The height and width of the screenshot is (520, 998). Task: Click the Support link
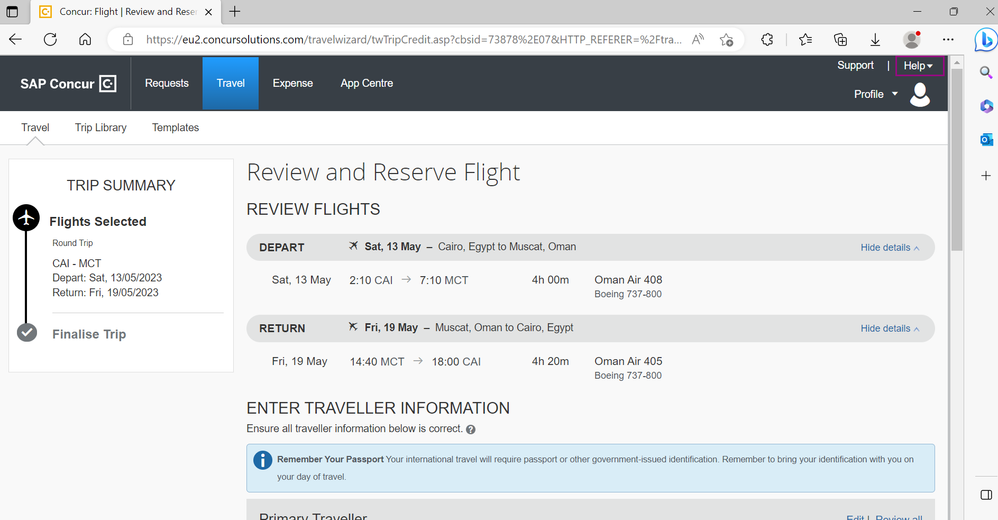(x=855, y=66)
